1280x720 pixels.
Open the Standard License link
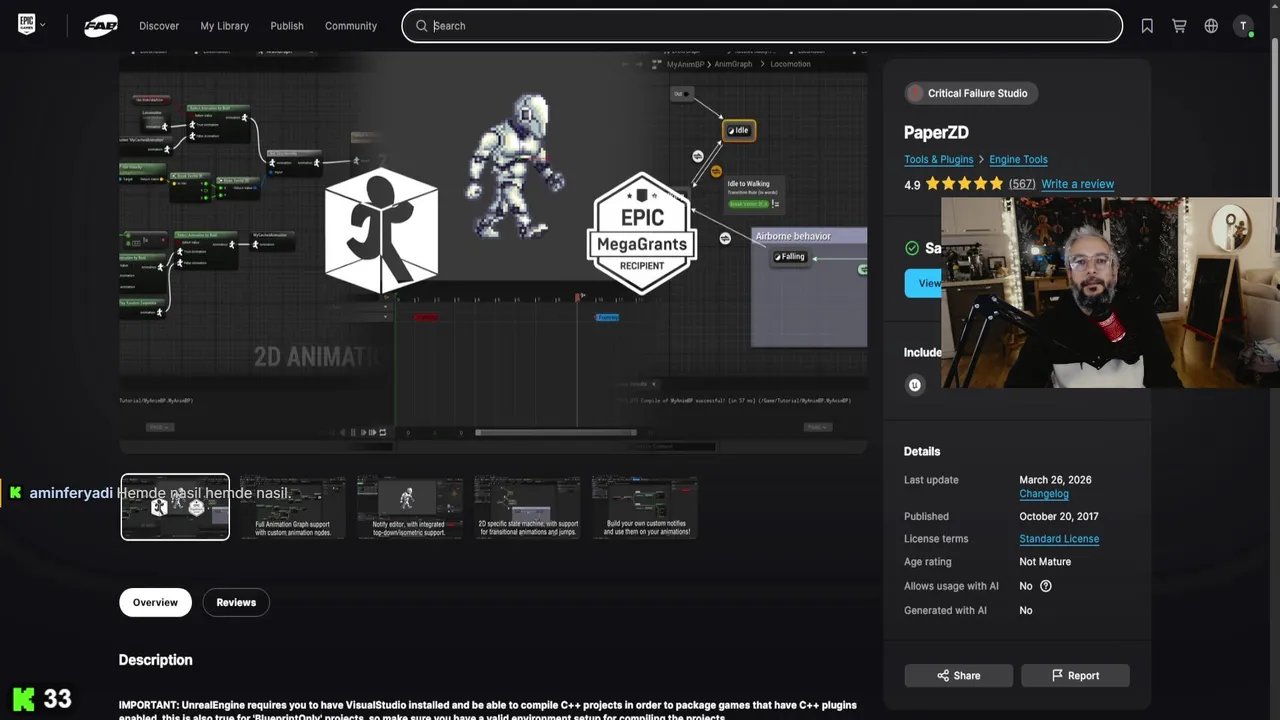(x=1059, y=539)
